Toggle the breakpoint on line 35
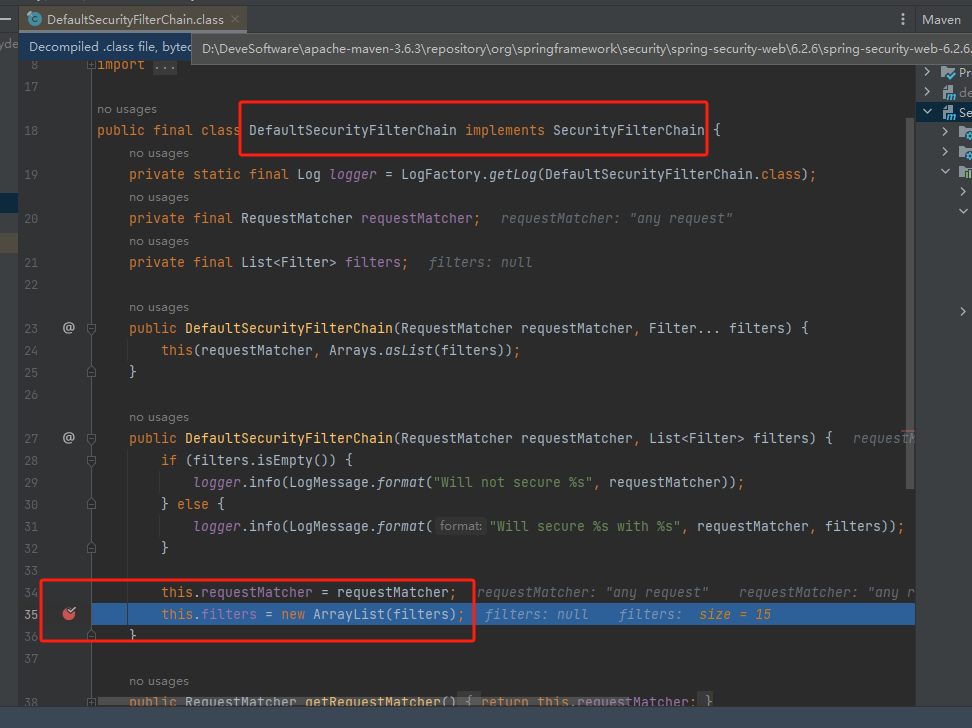 [68, 614]
